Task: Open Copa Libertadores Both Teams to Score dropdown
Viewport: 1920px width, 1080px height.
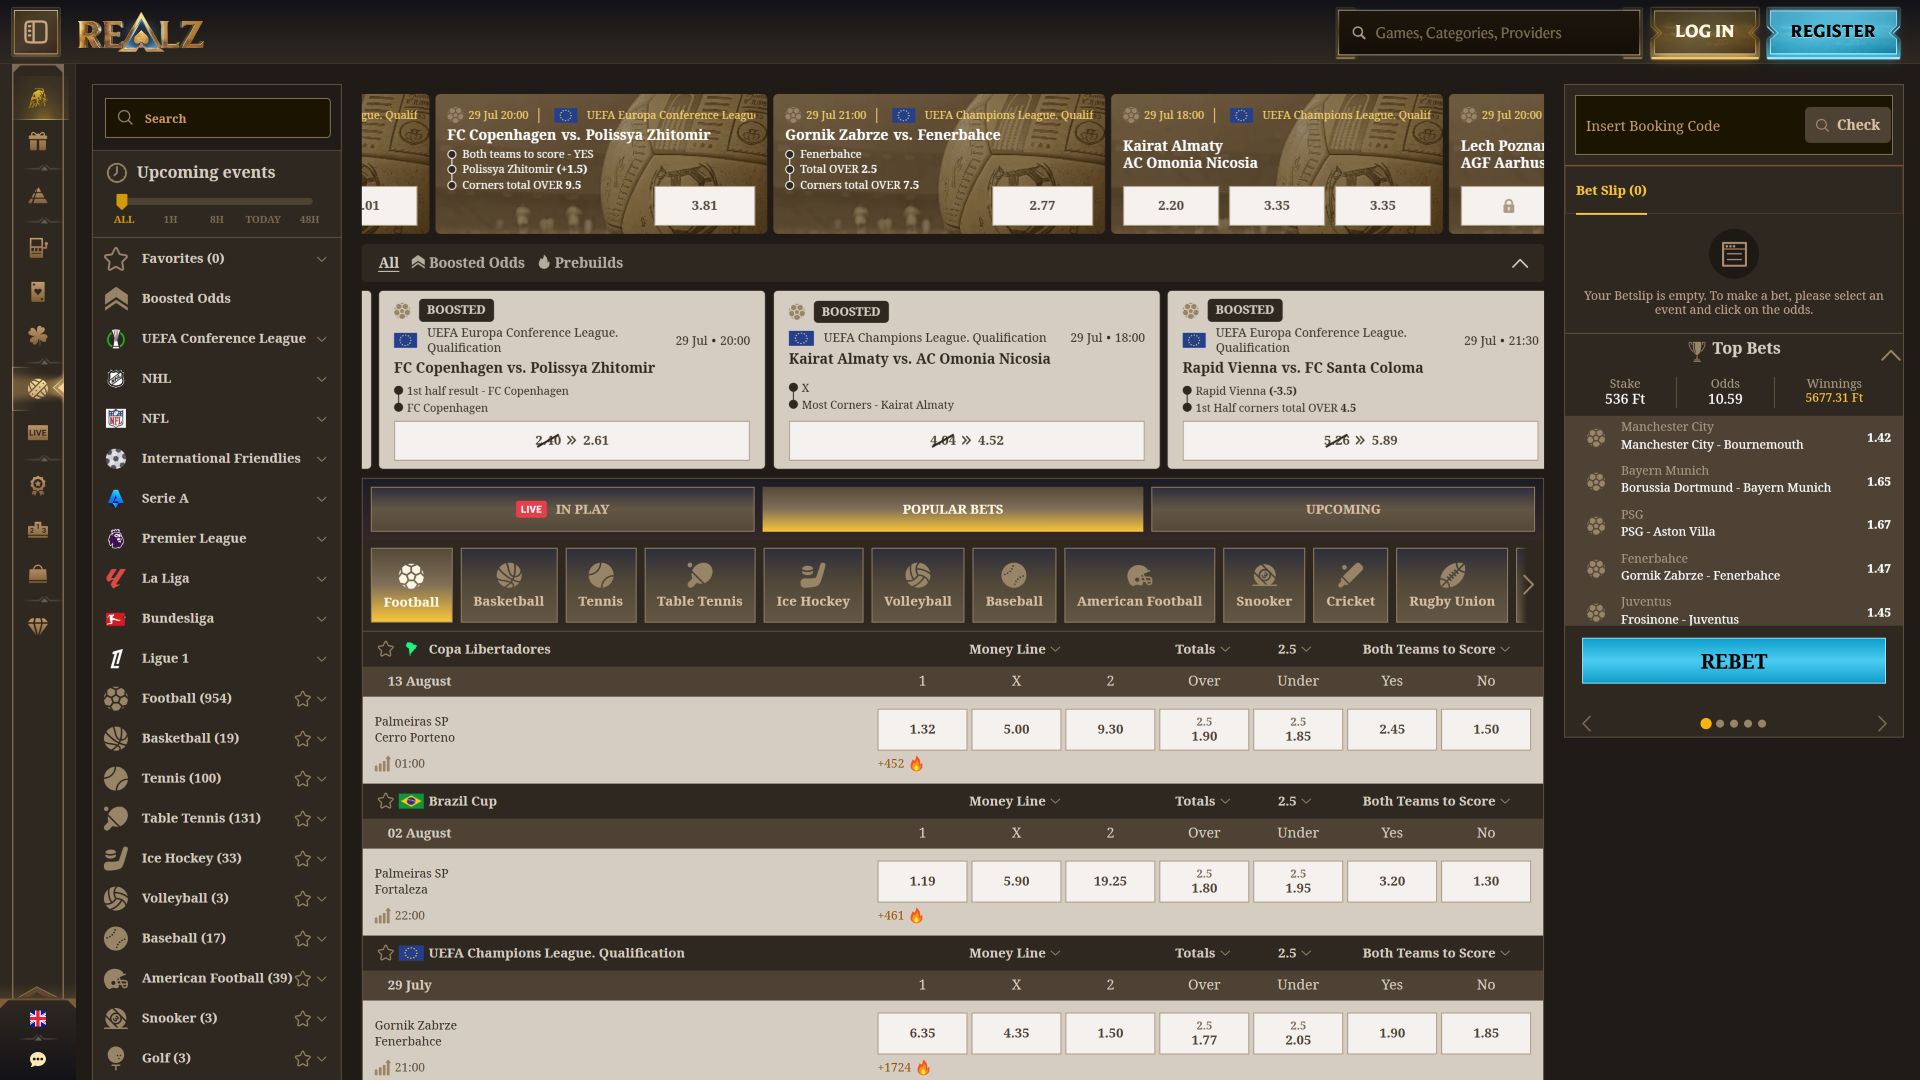Action: tap(1436, 649)
